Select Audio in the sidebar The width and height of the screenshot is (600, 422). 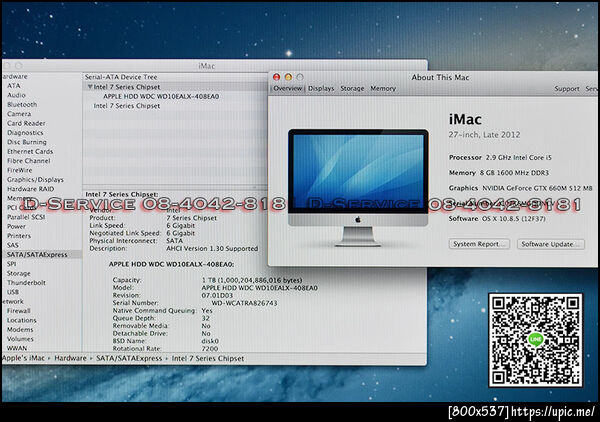click(16, 95)
